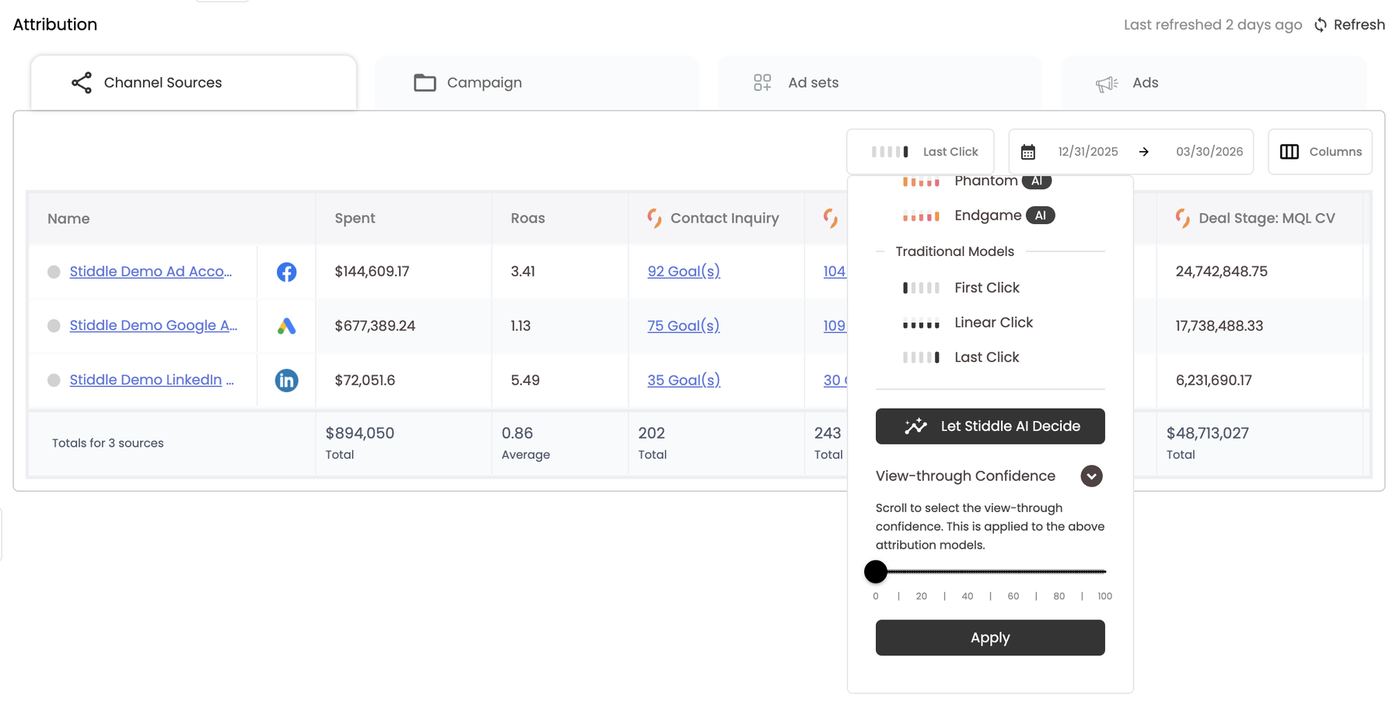Click the Deal Stage: MQL CV logo icon
Viewport: 1400px width, 702px height.
(1183, 218)
